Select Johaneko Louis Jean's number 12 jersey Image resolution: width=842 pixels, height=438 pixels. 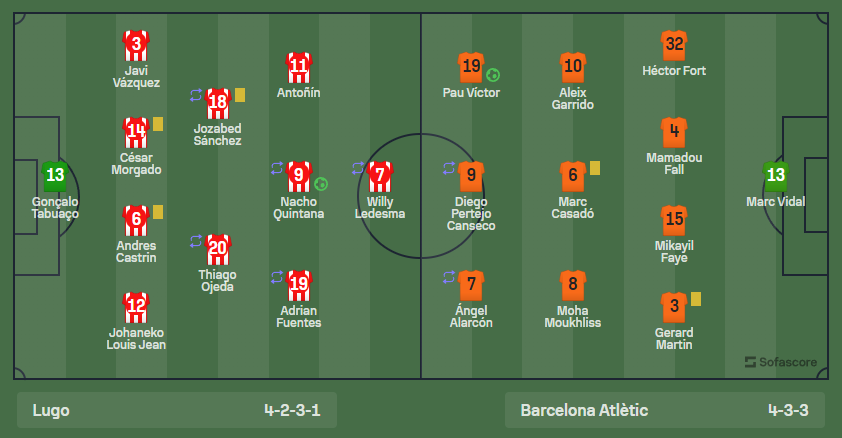click(136, 307)
